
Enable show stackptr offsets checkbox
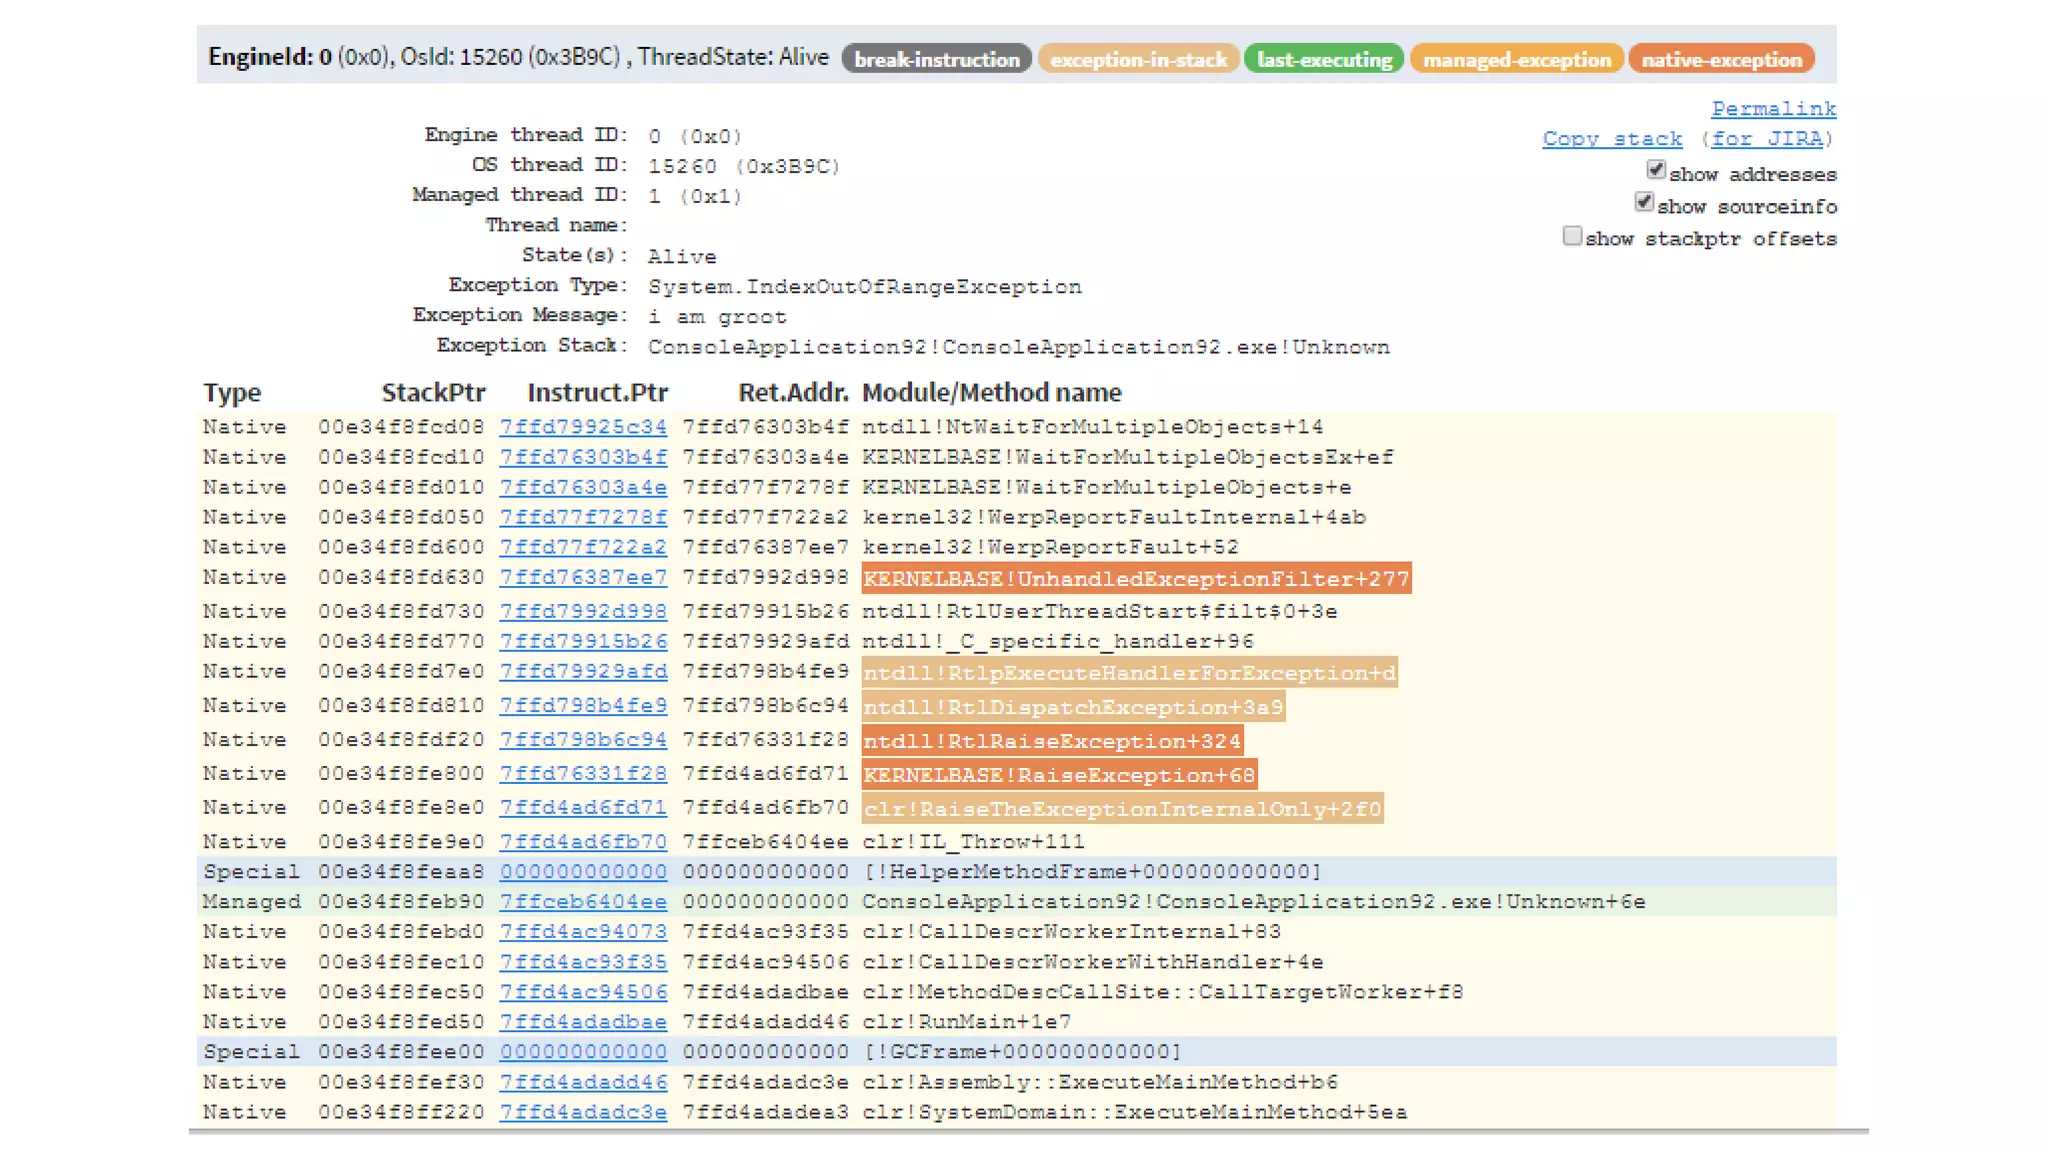click(1572, 236)
